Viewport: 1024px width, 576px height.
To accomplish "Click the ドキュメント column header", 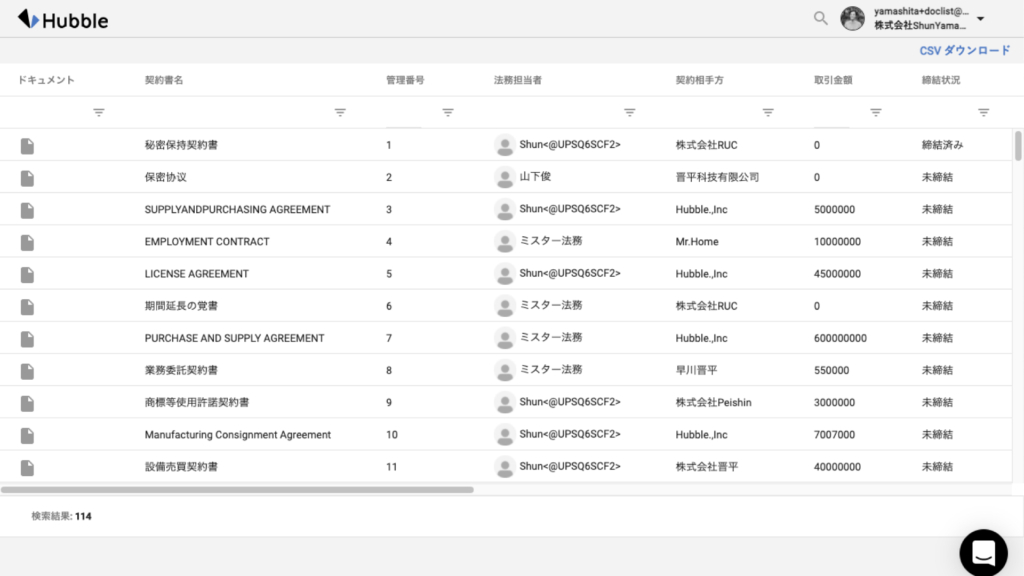I will [46, 80].
